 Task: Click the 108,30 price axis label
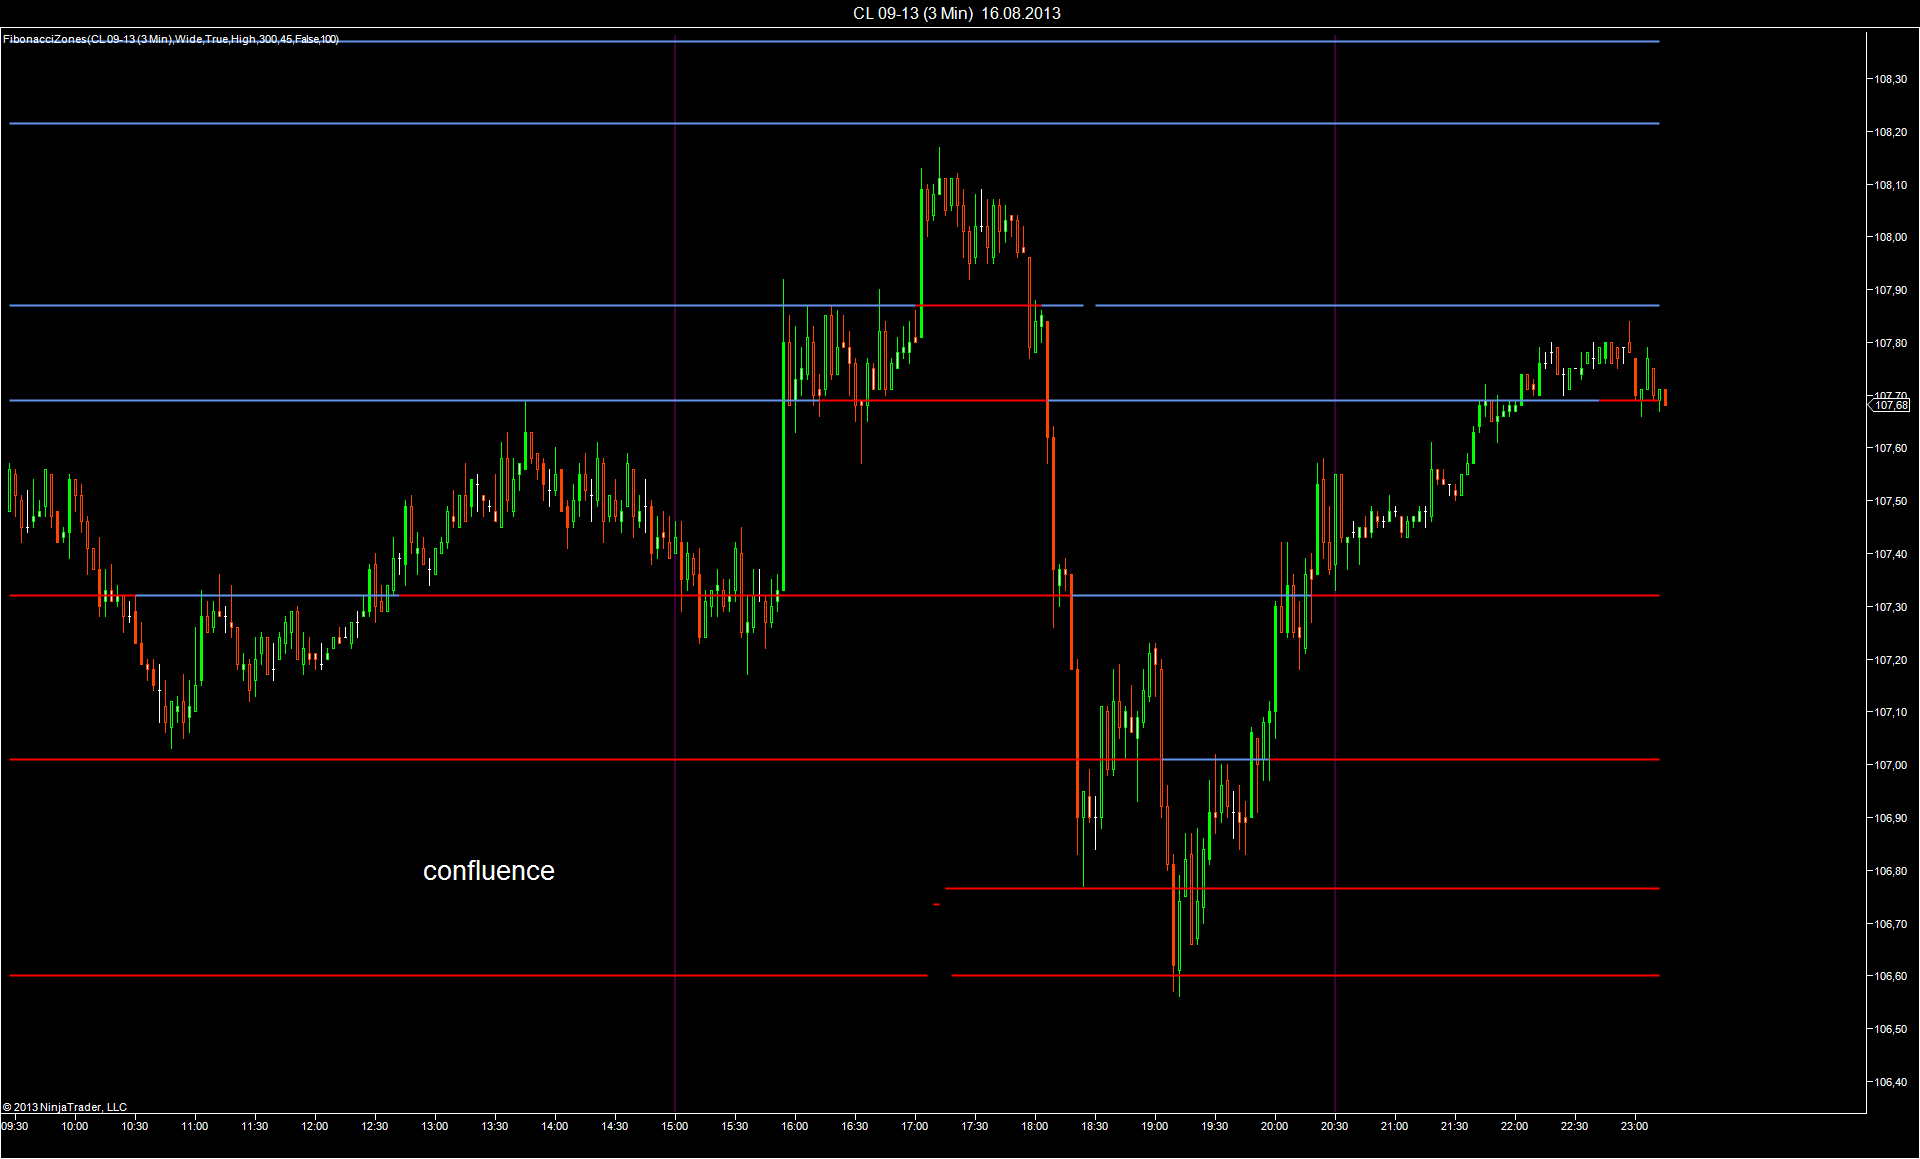[x=1889, y=79]
